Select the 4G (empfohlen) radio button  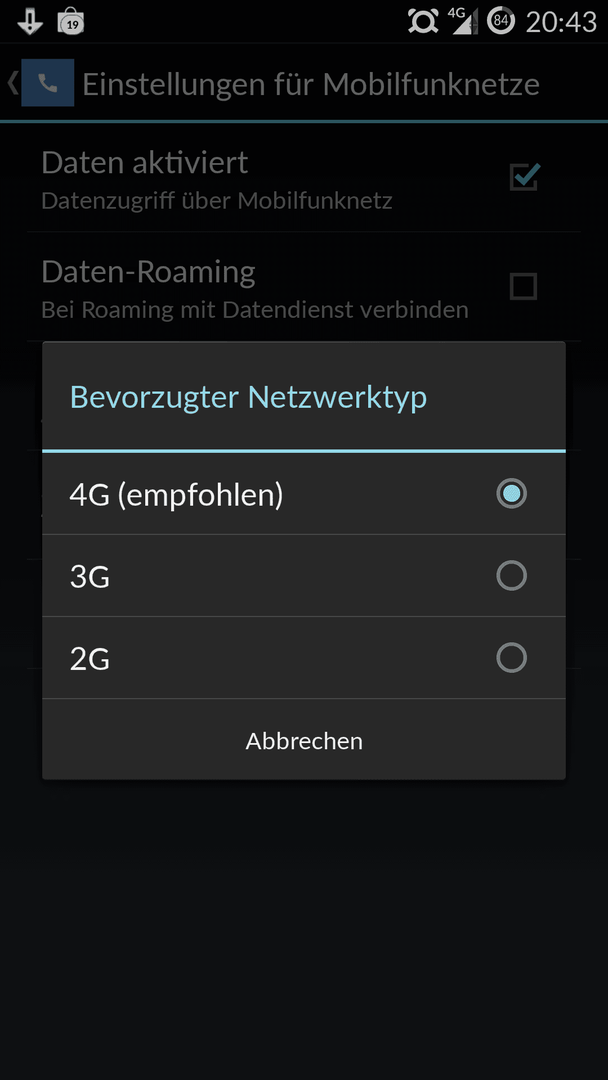(x=511, y=493)
